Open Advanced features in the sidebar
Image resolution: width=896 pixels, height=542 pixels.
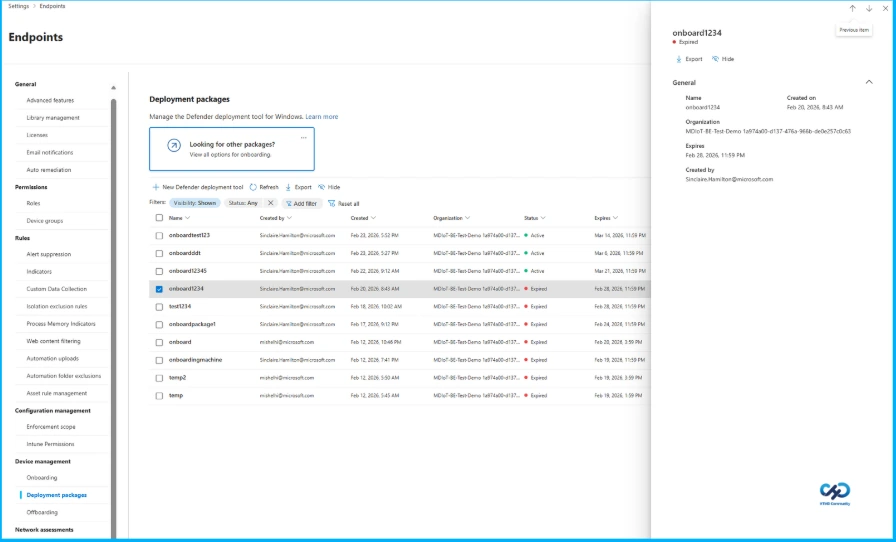[x=50, y=101]
